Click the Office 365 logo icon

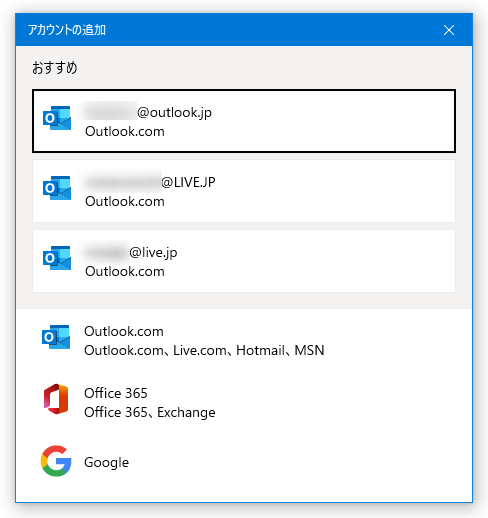coord(56,399)
